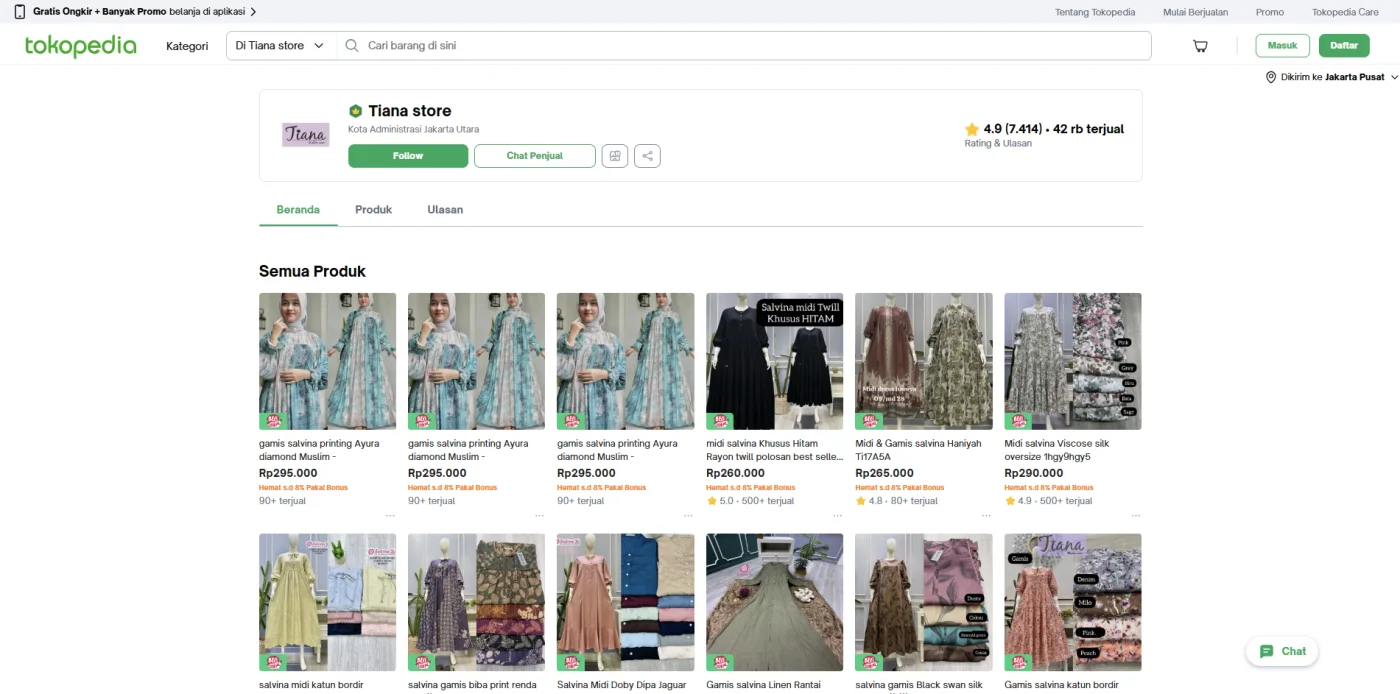Click the 4.9 · 500+ terjual rating
Viewport: 1400px width, 694px height.
1049,501
